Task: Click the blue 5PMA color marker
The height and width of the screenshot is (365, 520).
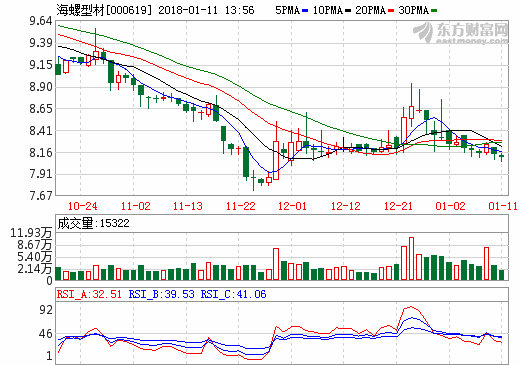Action: tap(305, 11)
